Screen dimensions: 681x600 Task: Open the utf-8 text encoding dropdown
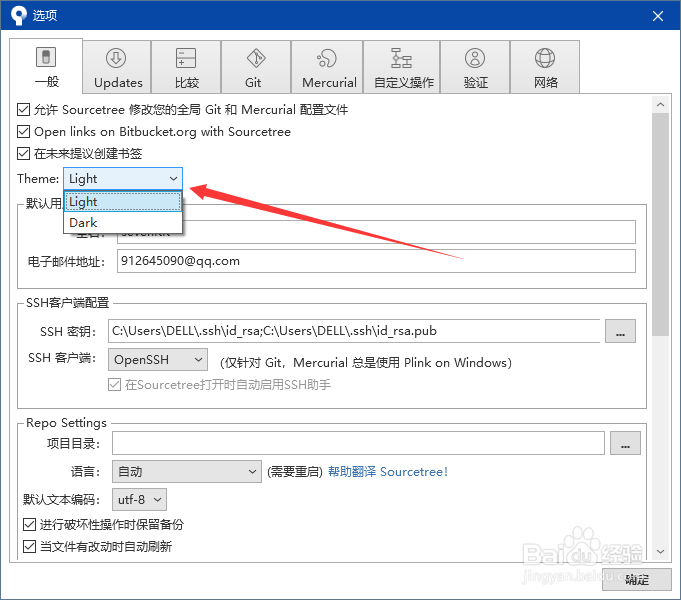[139, 500]
